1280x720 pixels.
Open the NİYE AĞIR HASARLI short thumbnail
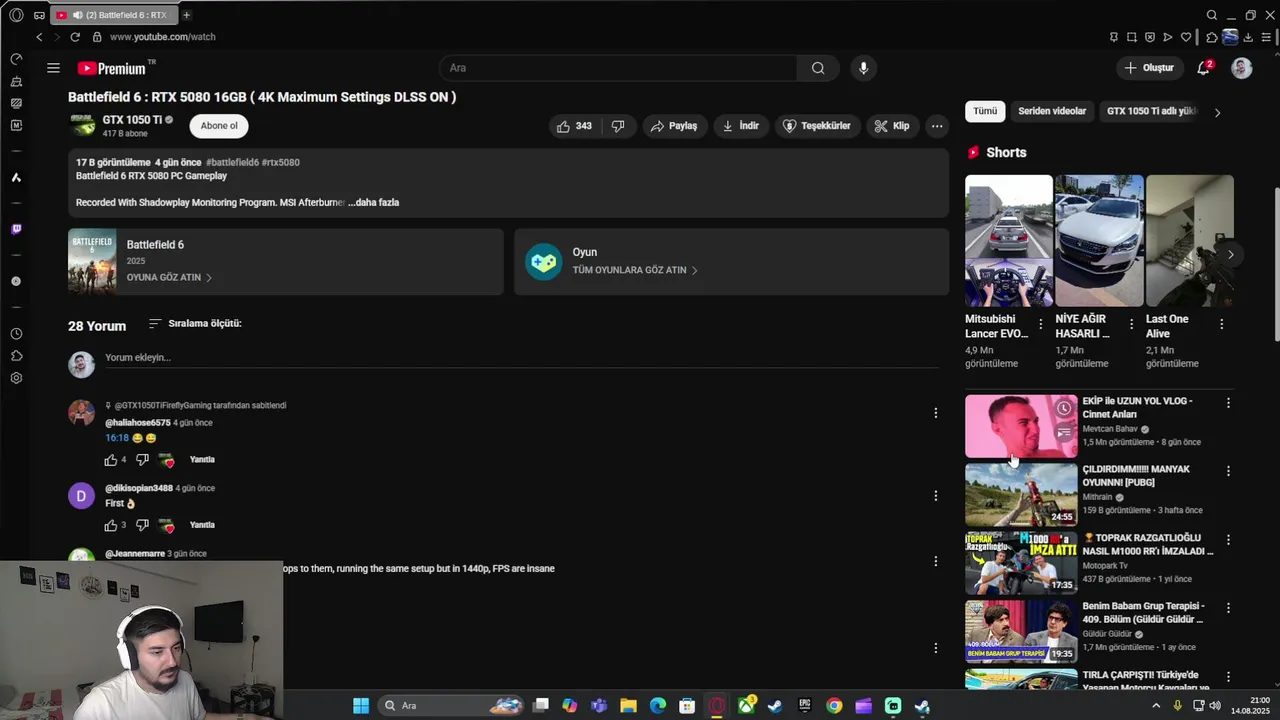pos(1099,241)
